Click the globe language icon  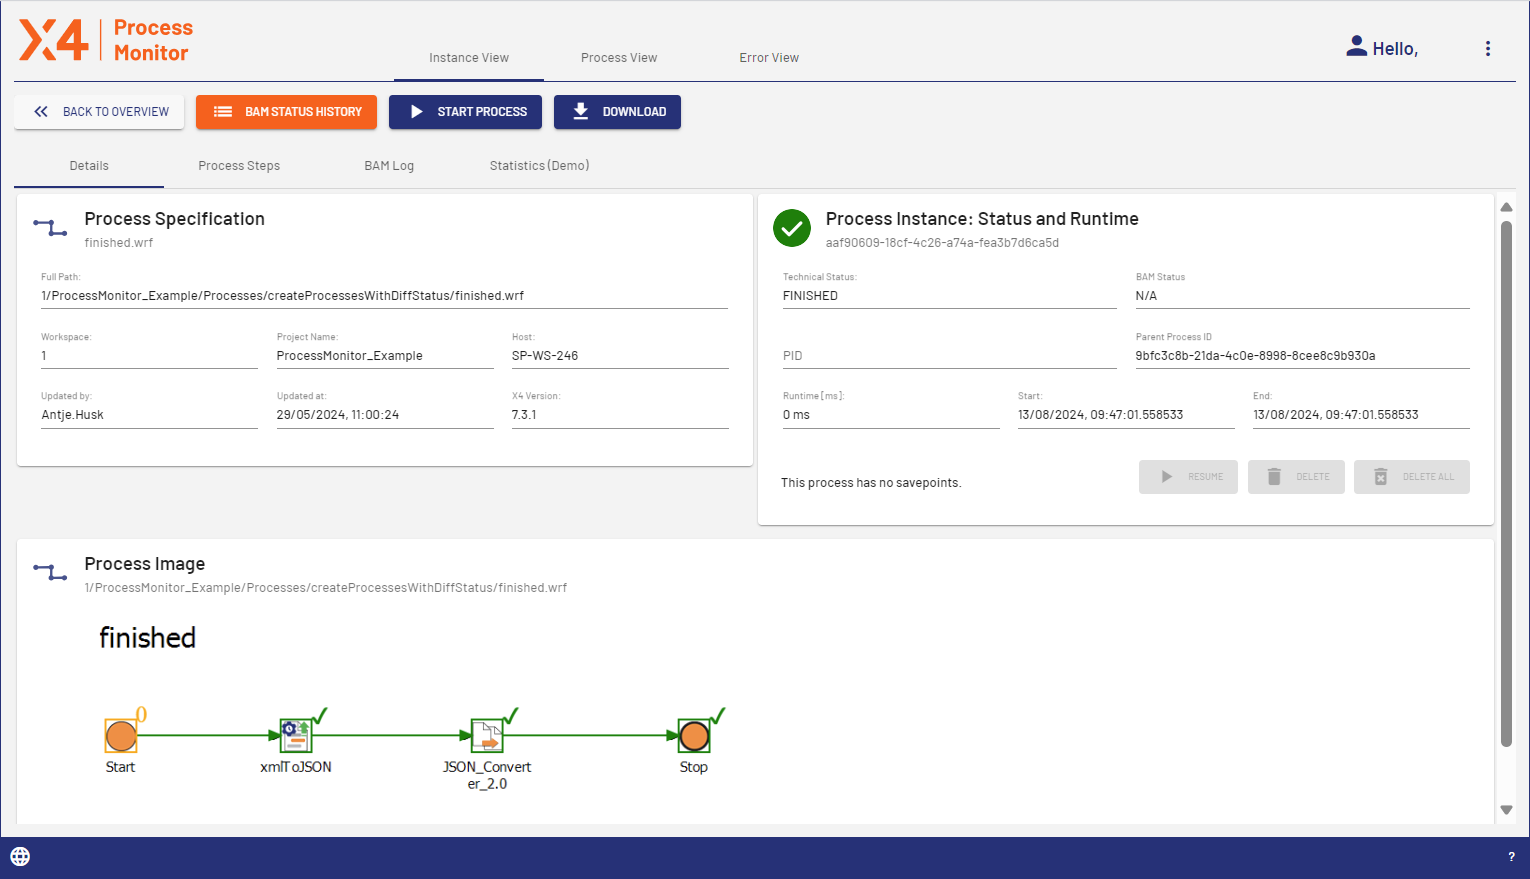[20, 856]
